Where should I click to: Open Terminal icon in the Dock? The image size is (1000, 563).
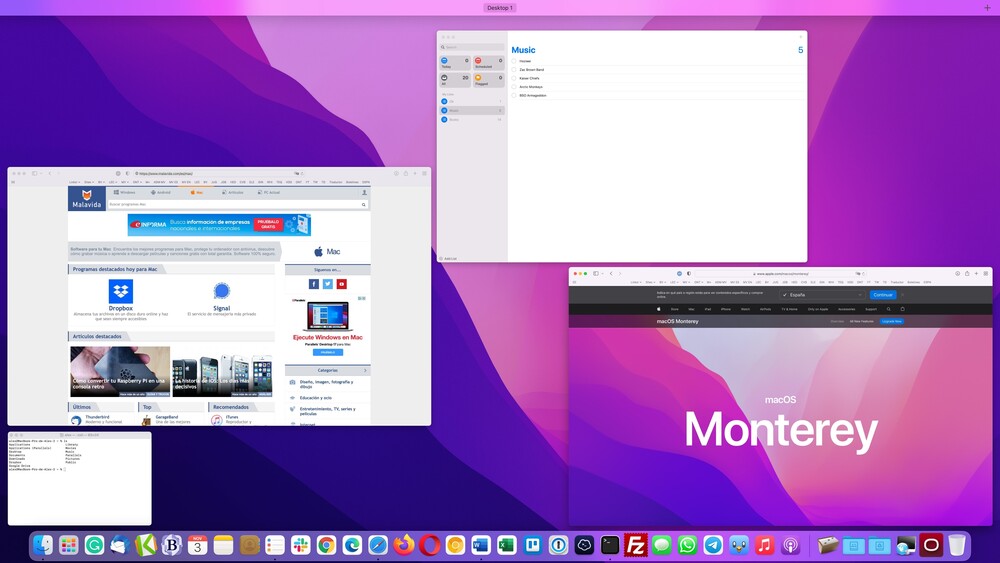point(610,545)
